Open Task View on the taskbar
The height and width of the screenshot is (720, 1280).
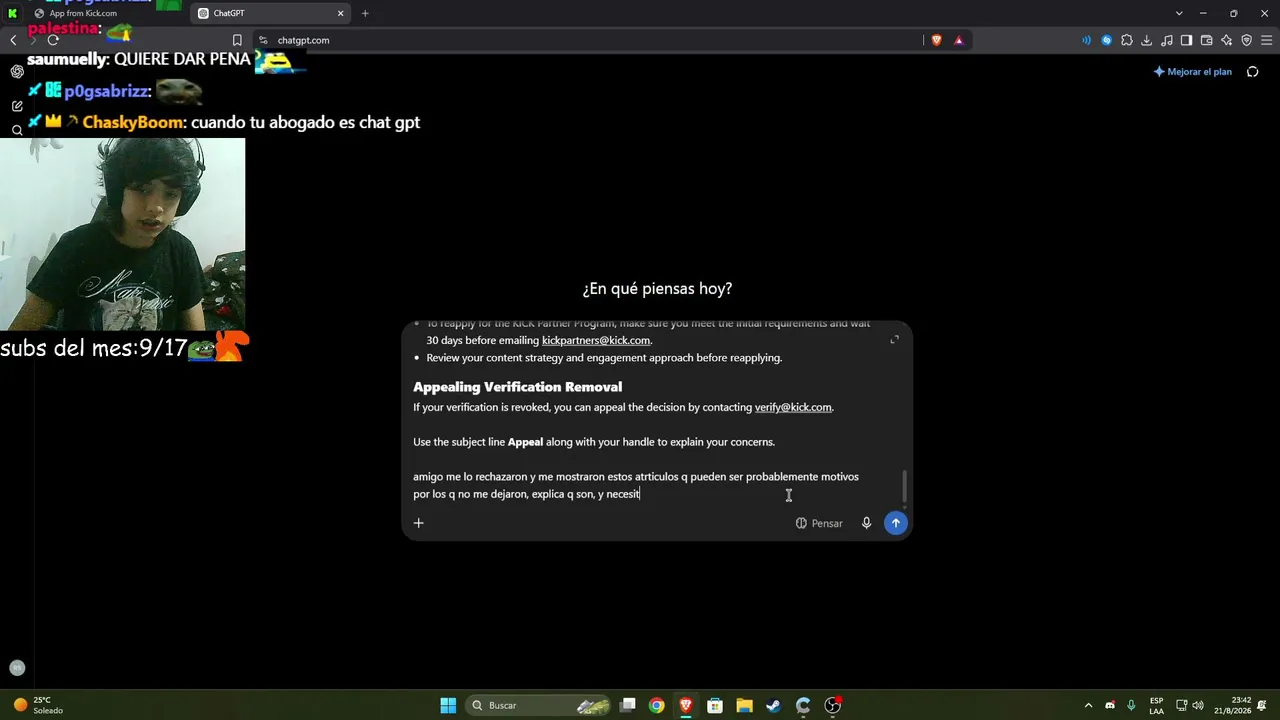627,705
